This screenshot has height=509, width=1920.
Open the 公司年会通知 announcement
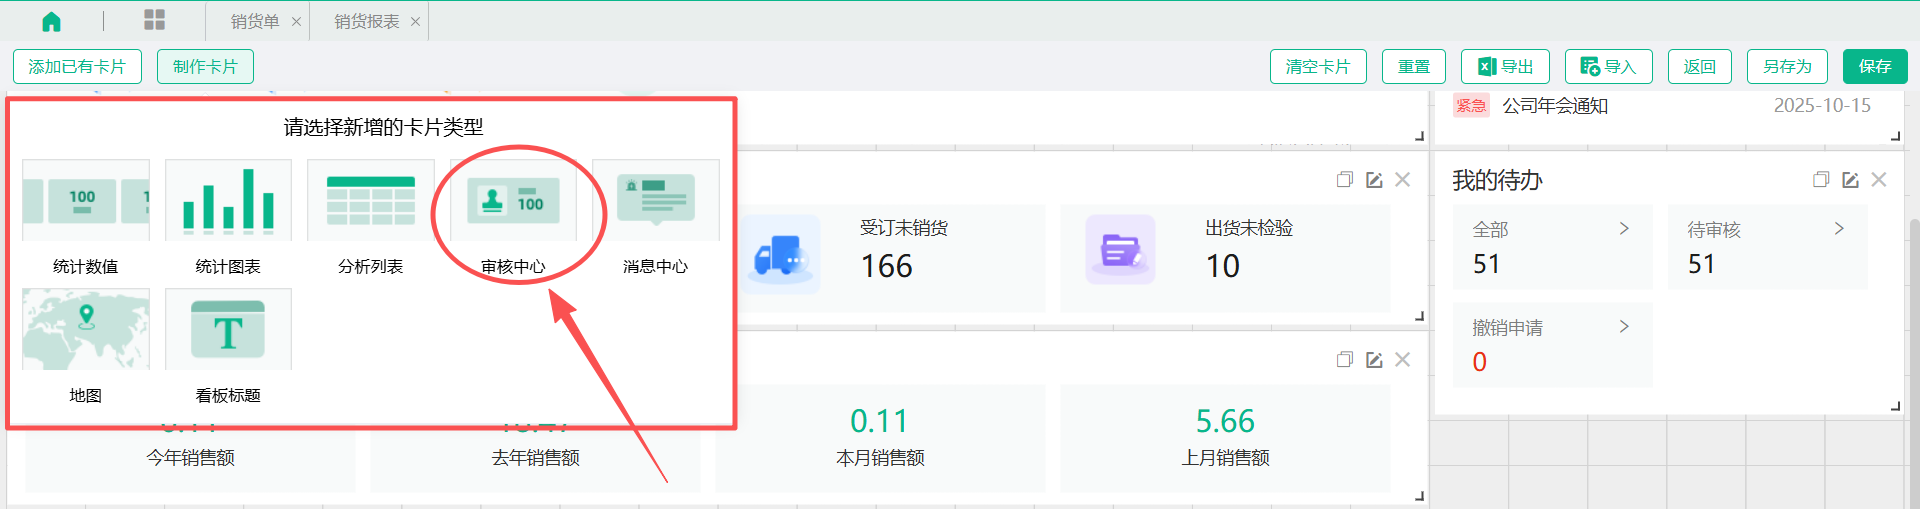click(x=1555, y=106)
